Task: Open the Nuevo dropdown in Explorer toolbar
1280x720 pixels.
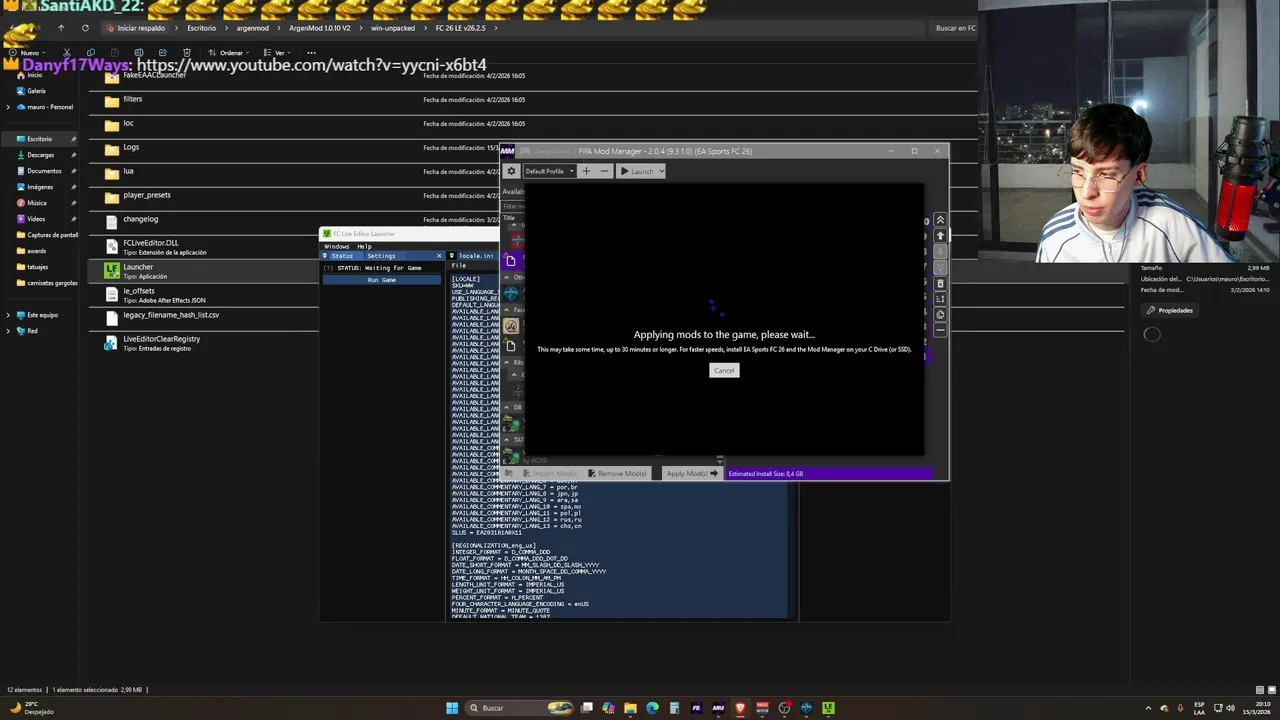Action: click(27, 53)
